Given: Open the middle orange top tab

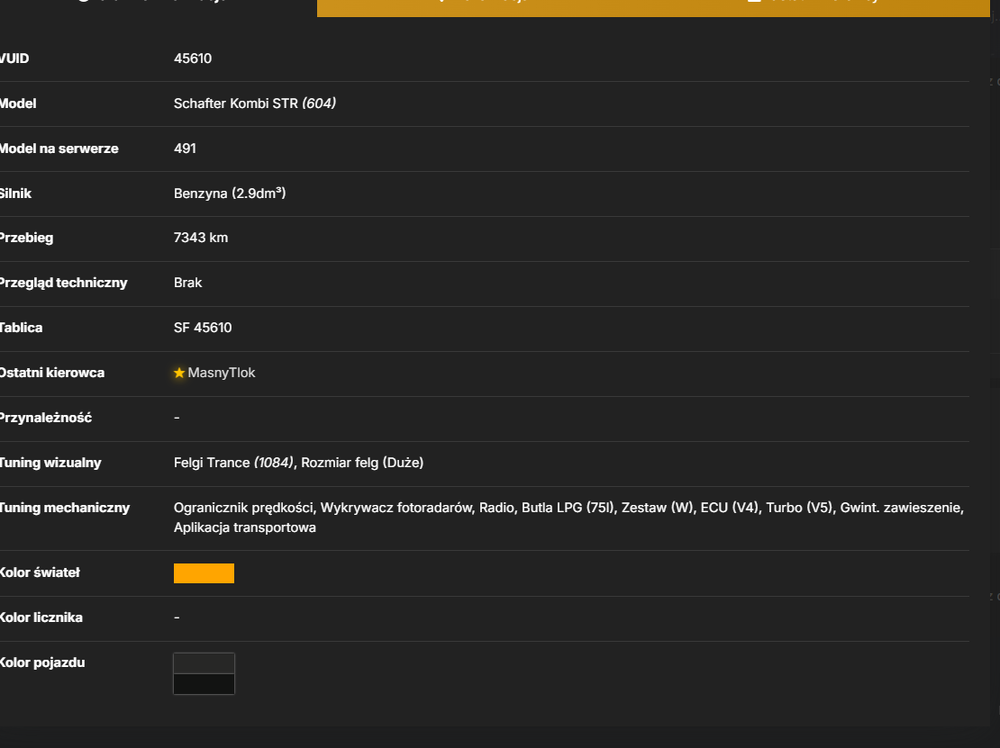Looking at the screenshot, I should 485,6.
